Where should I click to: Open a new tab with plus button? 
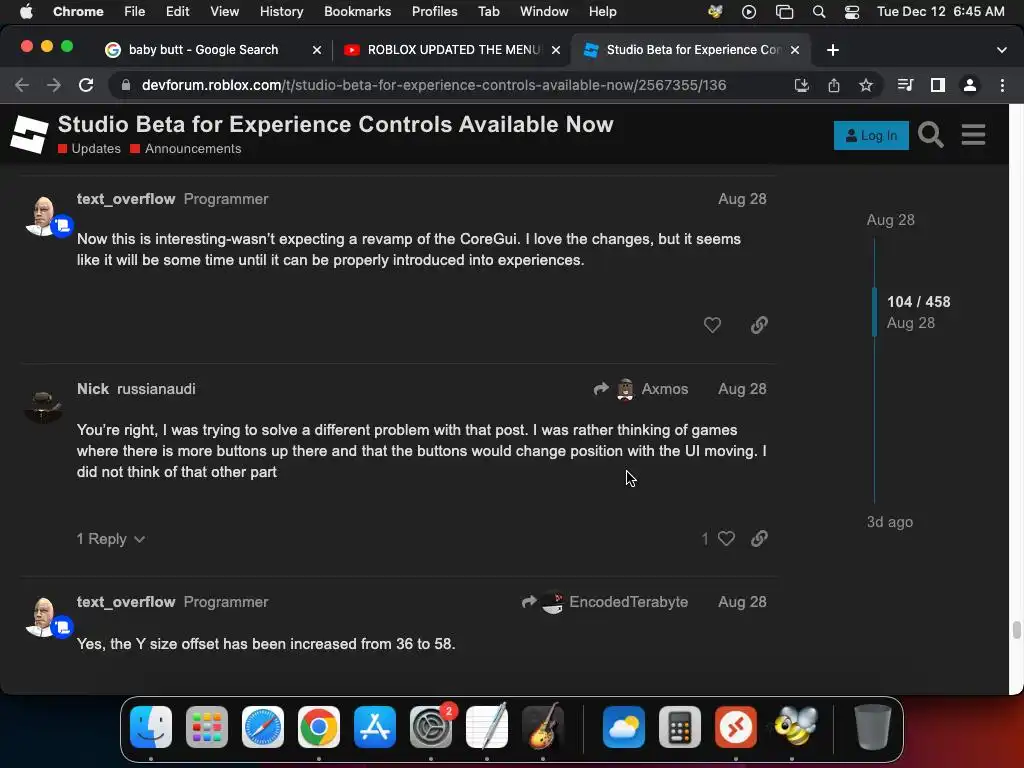[833, 50]
